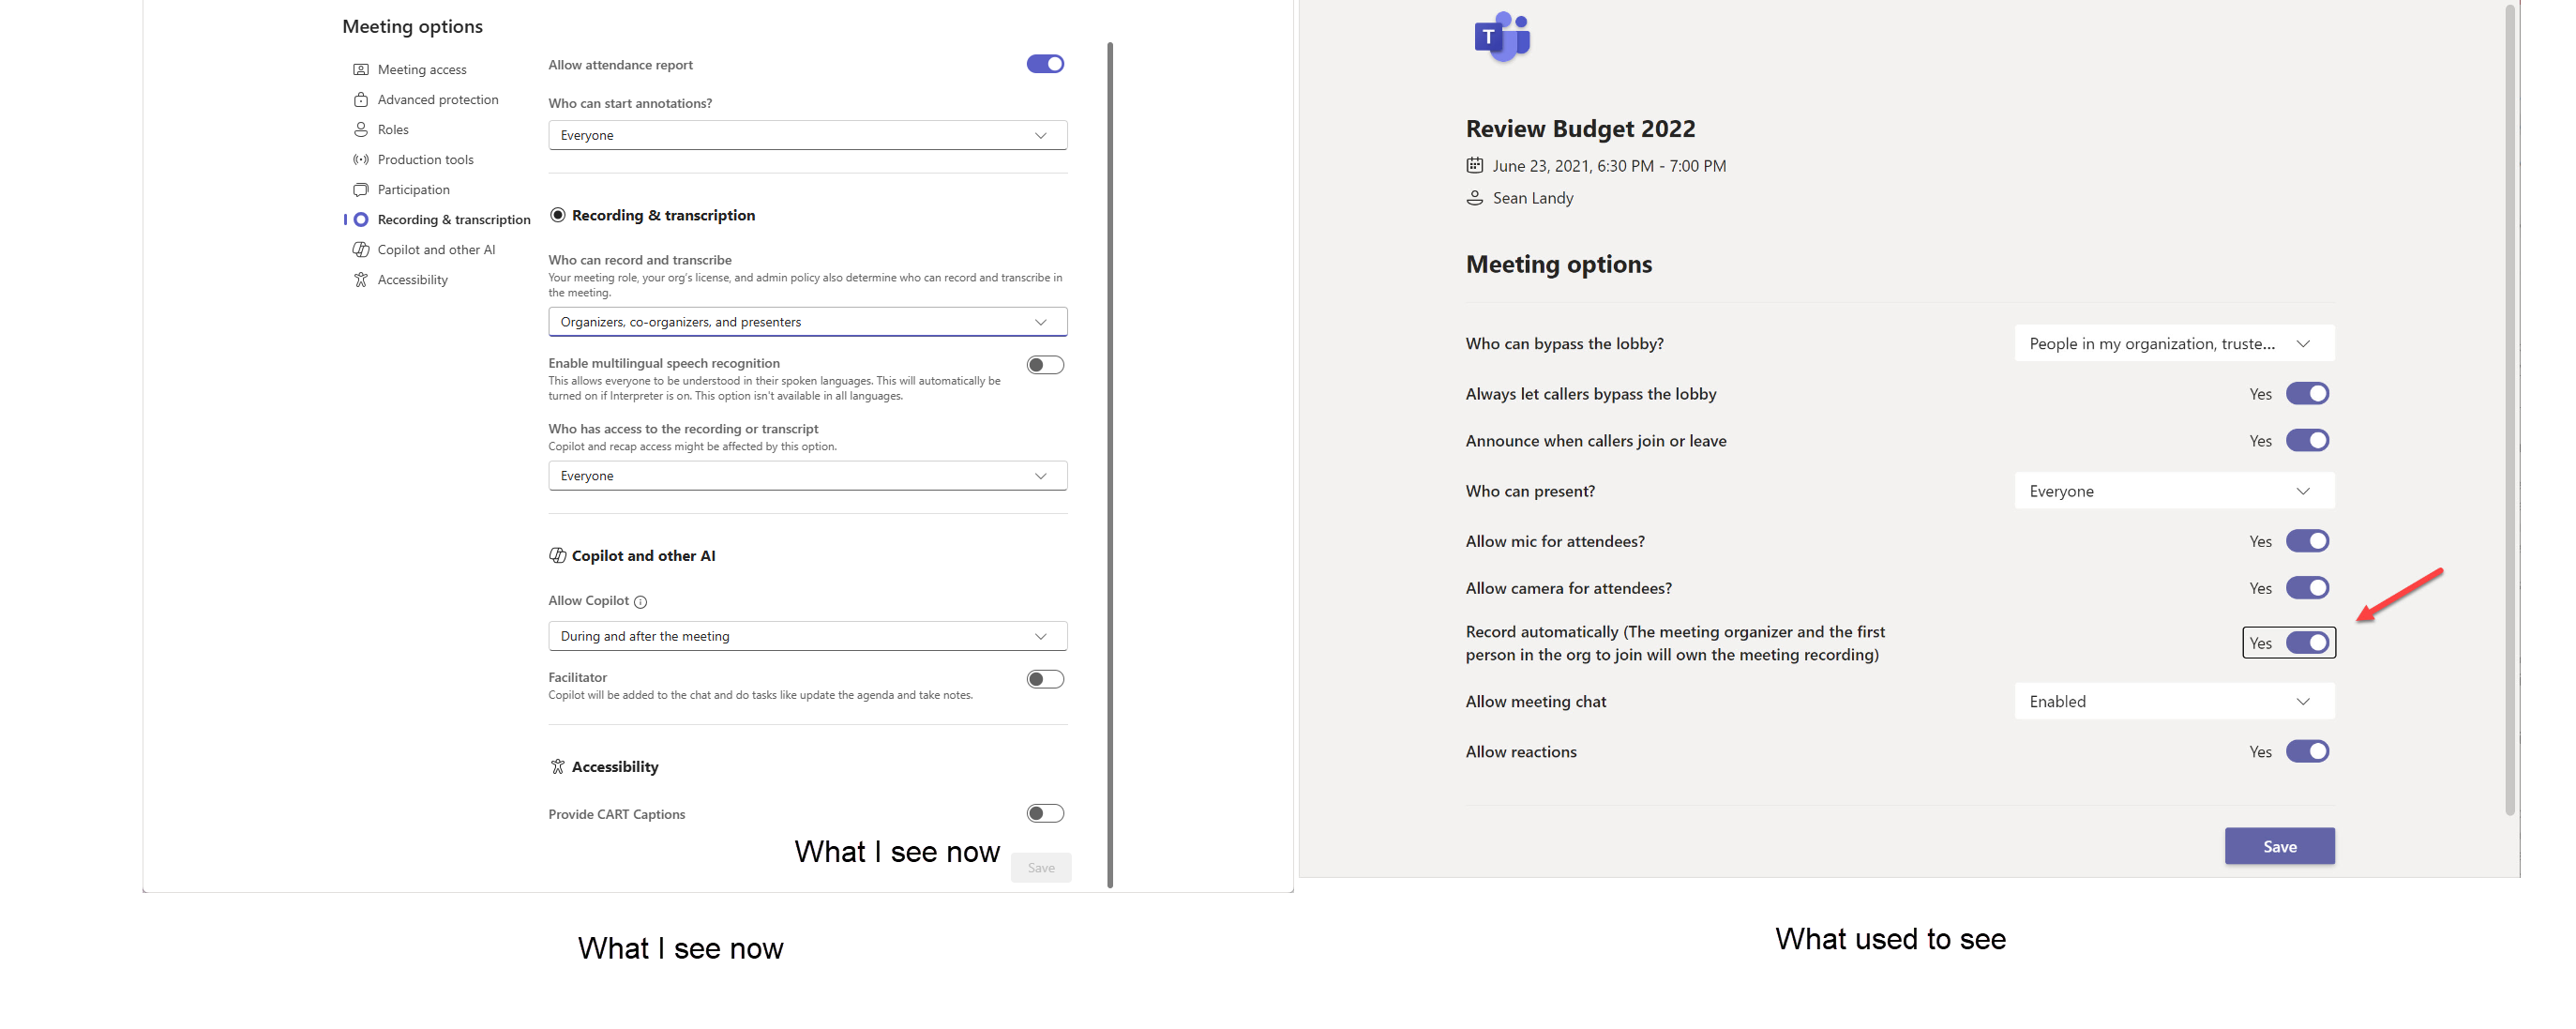Click the Roles person icon
2576x1029 pixels.
pos(361,130)
